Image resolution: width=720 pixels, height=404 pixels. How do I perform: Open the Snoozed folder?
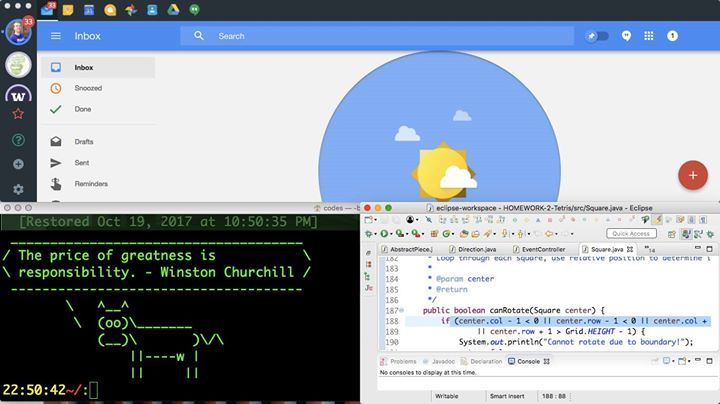(98, 88)
